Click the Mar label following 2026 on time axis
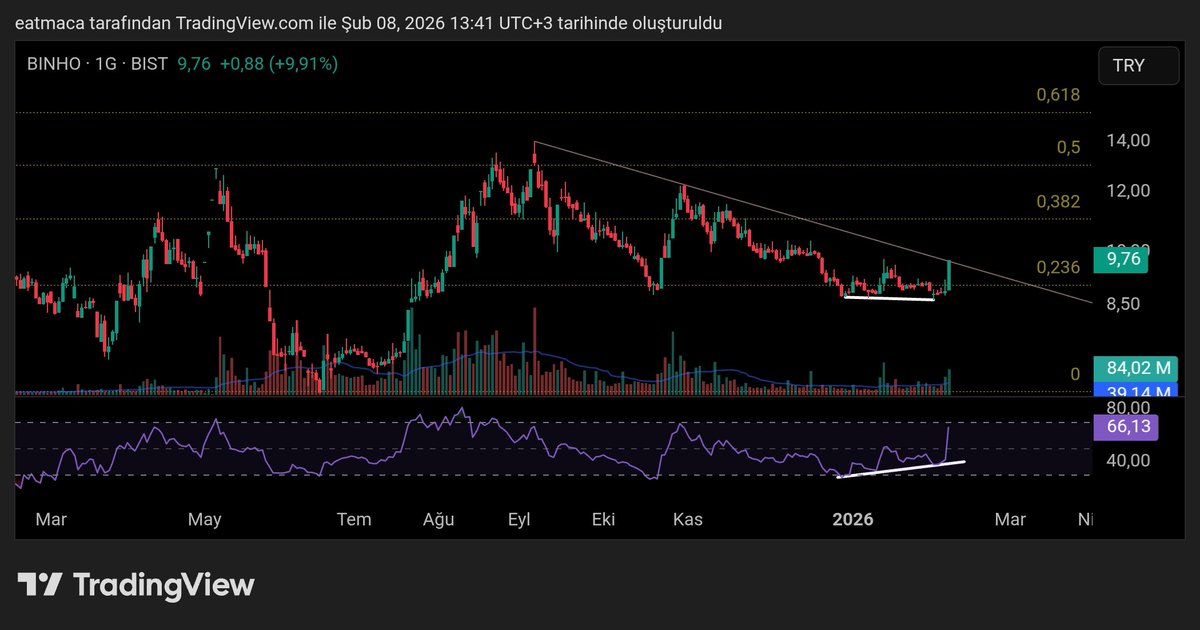 pos(1011,519)
